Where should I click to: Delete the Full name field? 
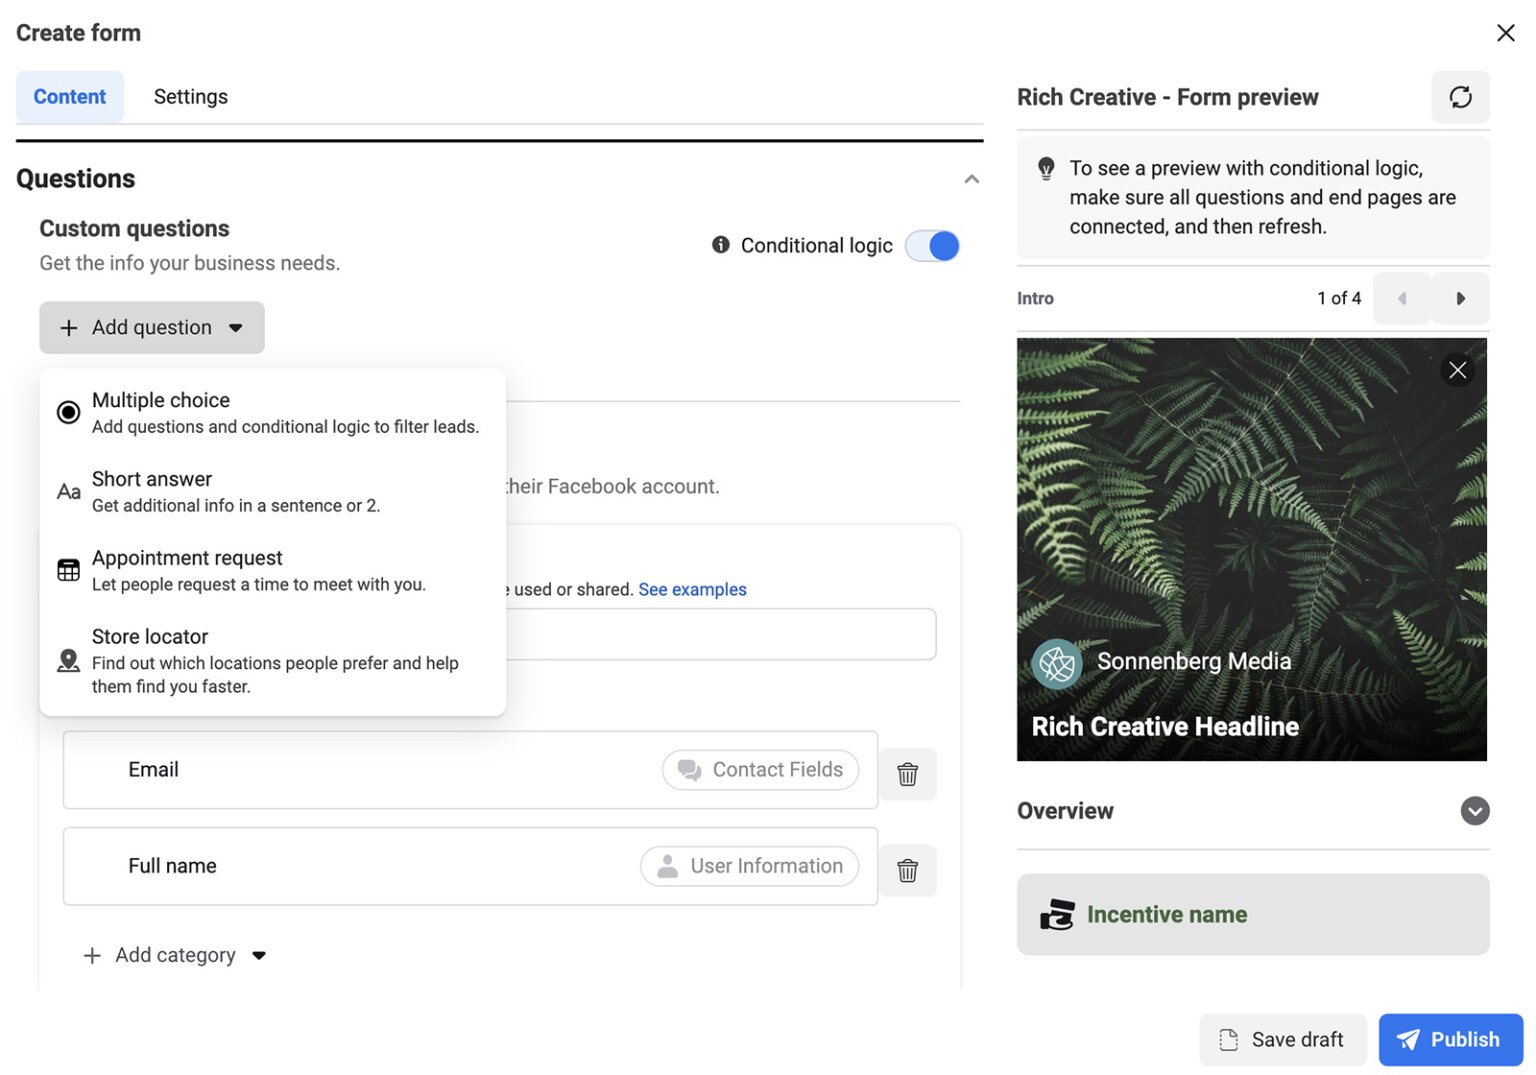pos(906,870)
